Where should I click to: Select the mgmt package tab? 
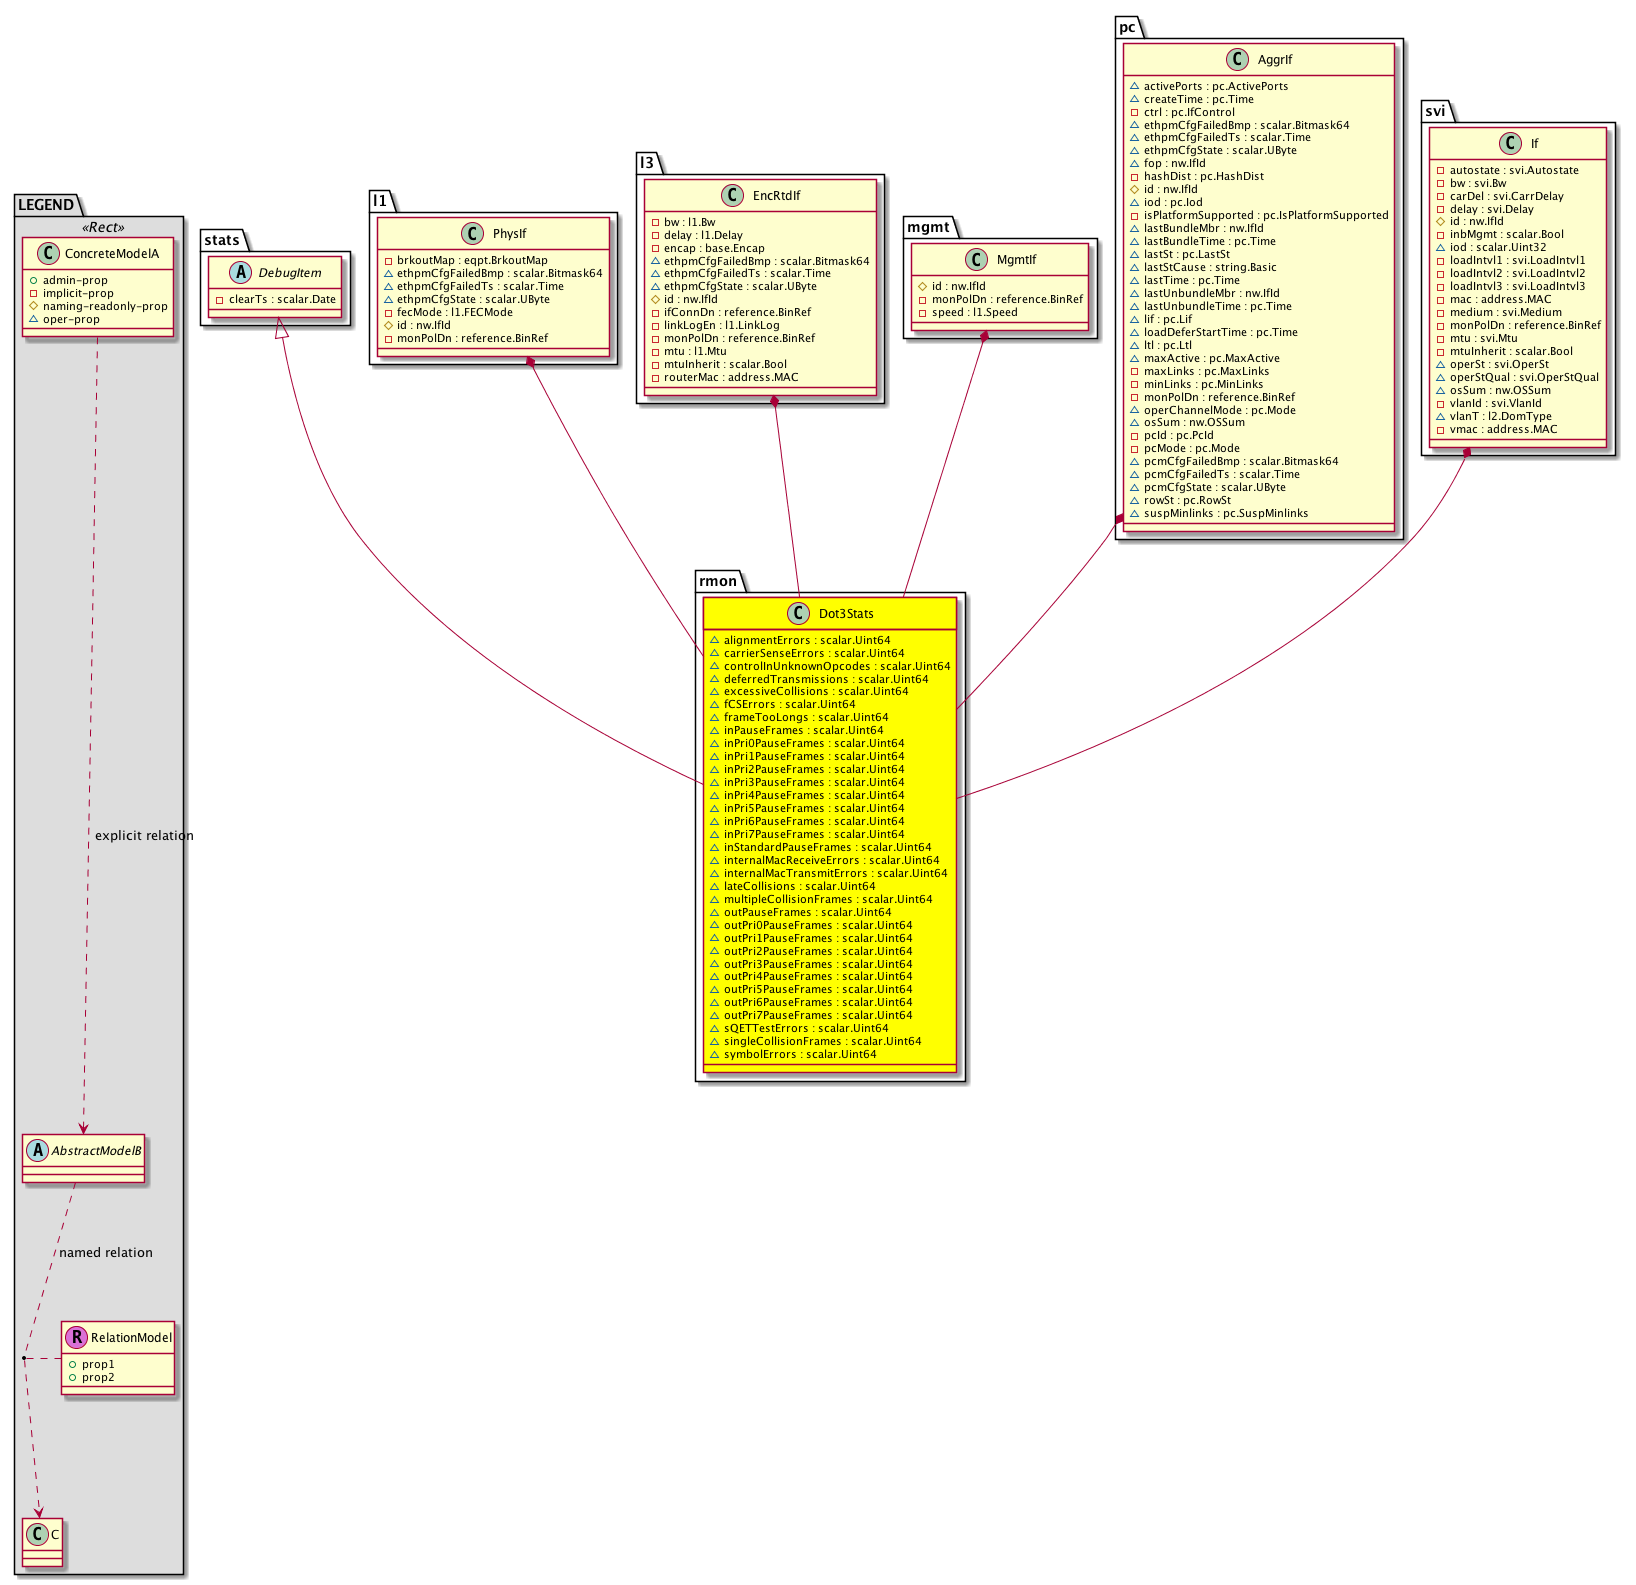(x=928, y=227)
